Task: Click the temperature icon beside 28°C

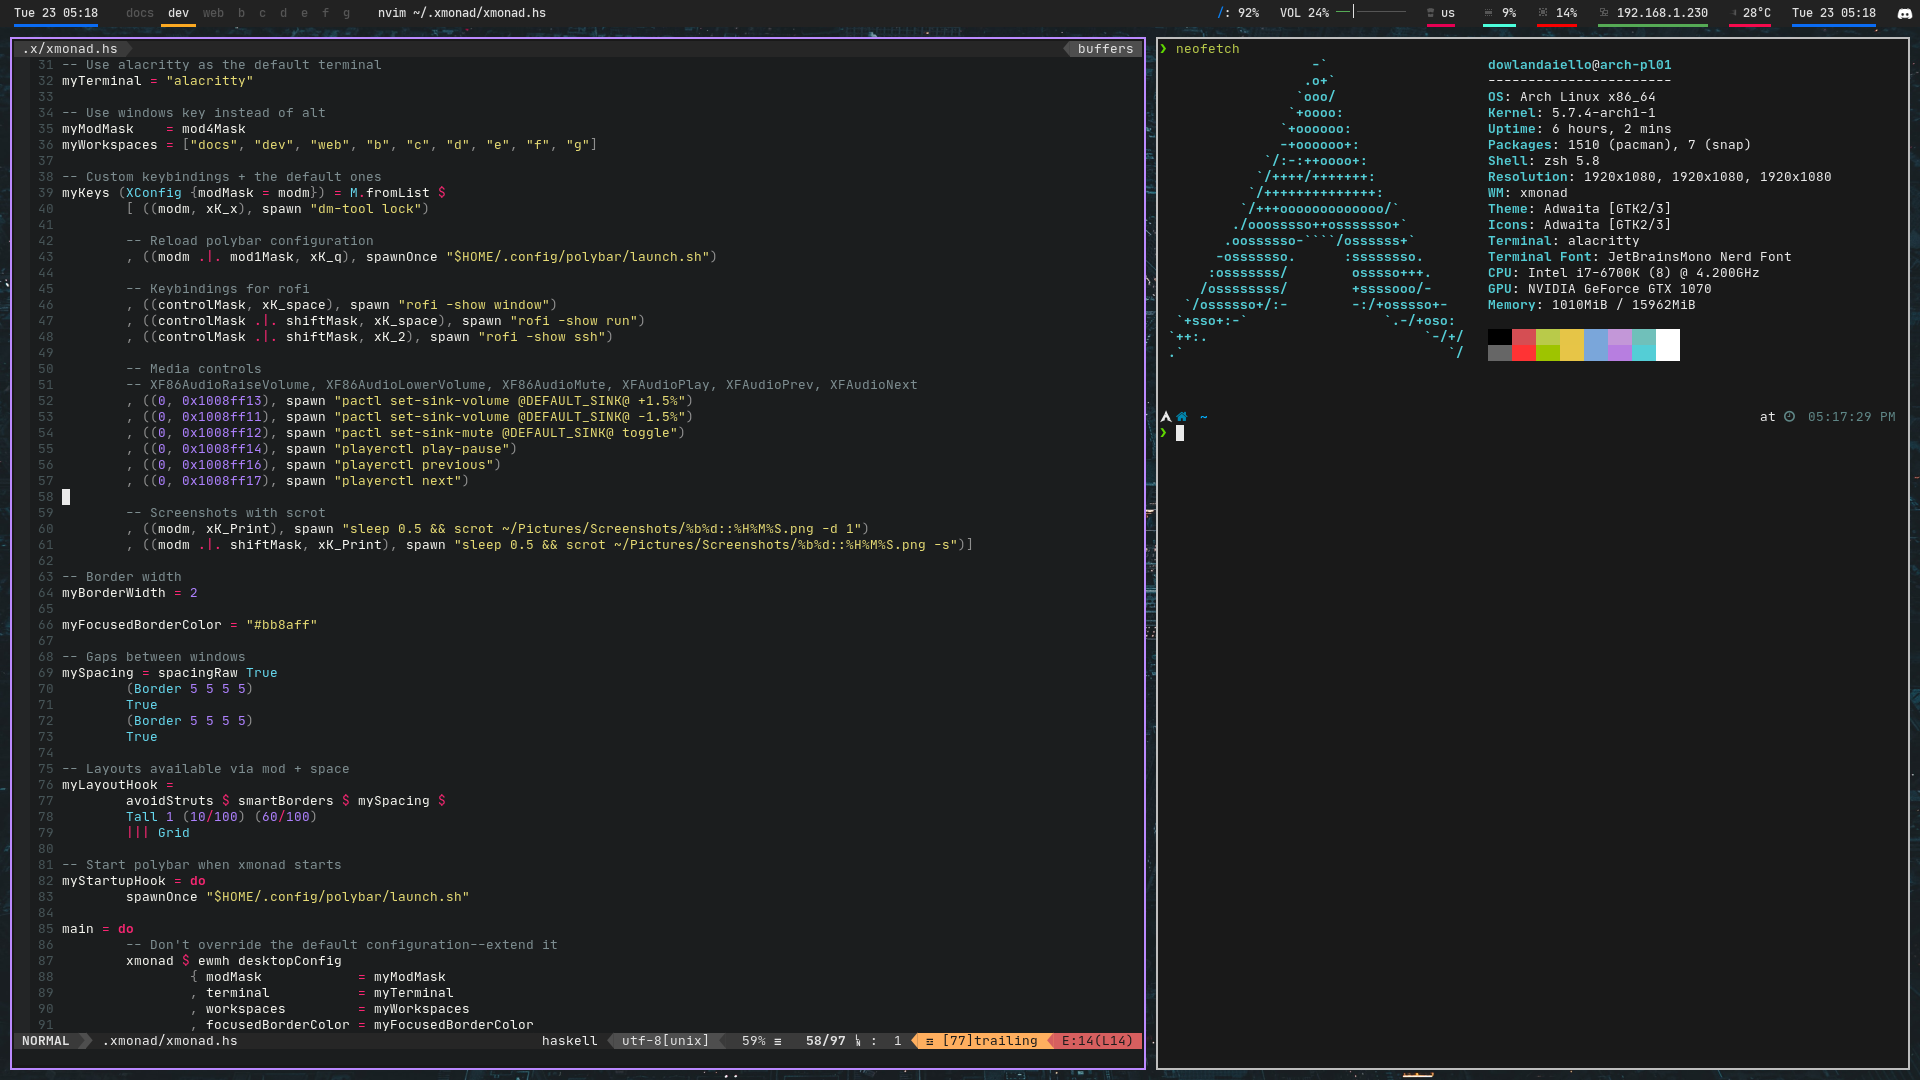Action: [1734, 13]
